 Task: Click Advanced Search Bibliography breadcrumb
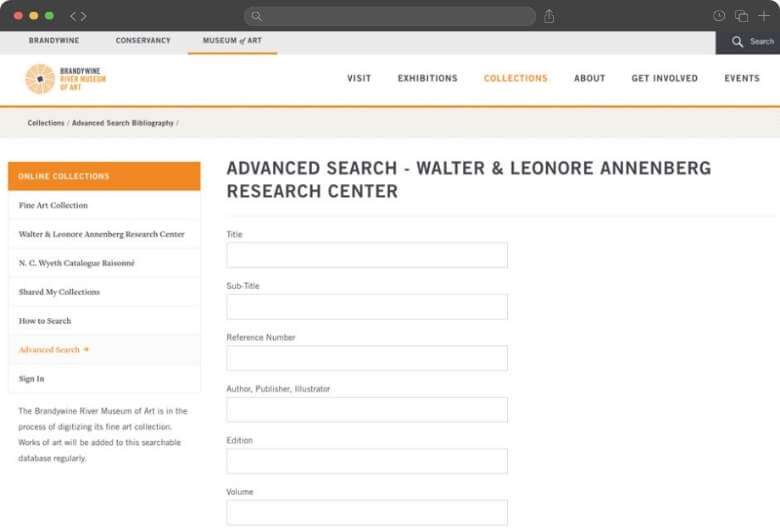click(123, 123)
